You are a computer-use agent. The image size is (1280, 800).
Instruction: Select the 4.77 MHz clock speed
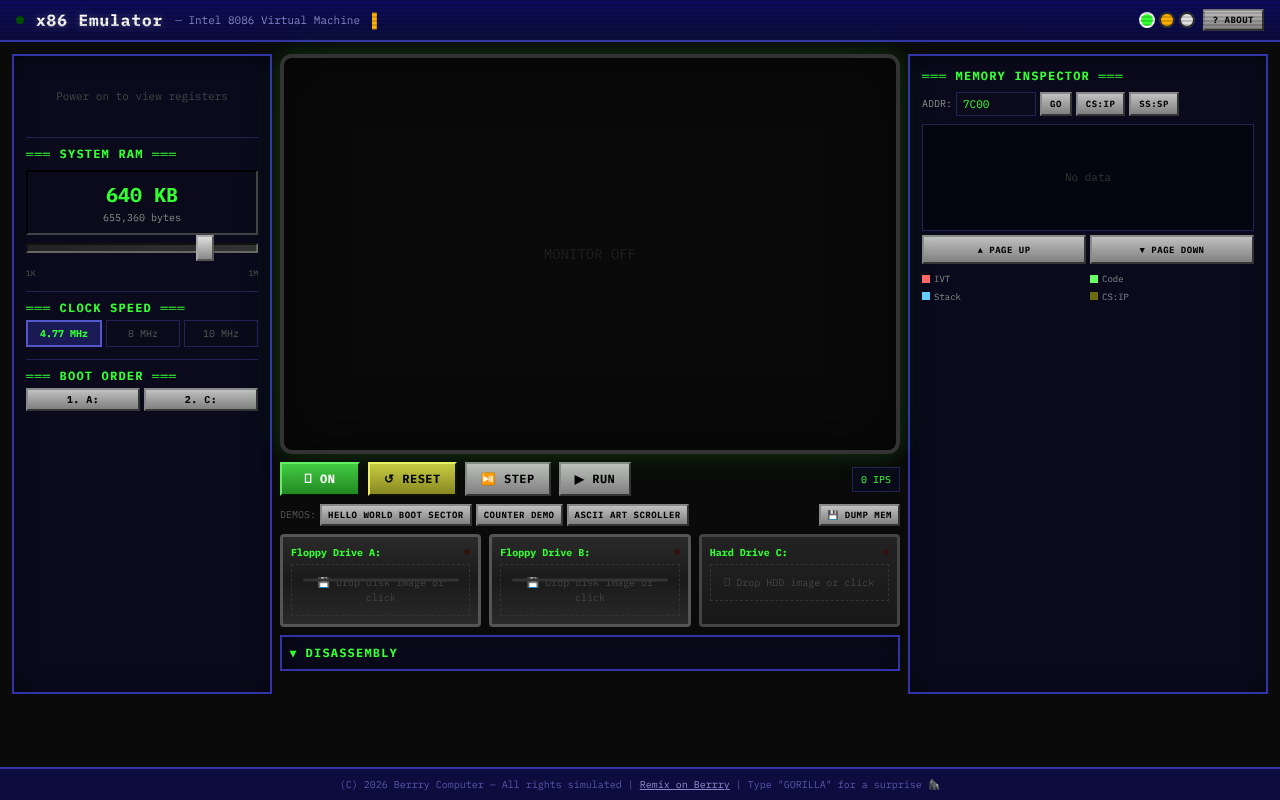click(x=63, y=333)
